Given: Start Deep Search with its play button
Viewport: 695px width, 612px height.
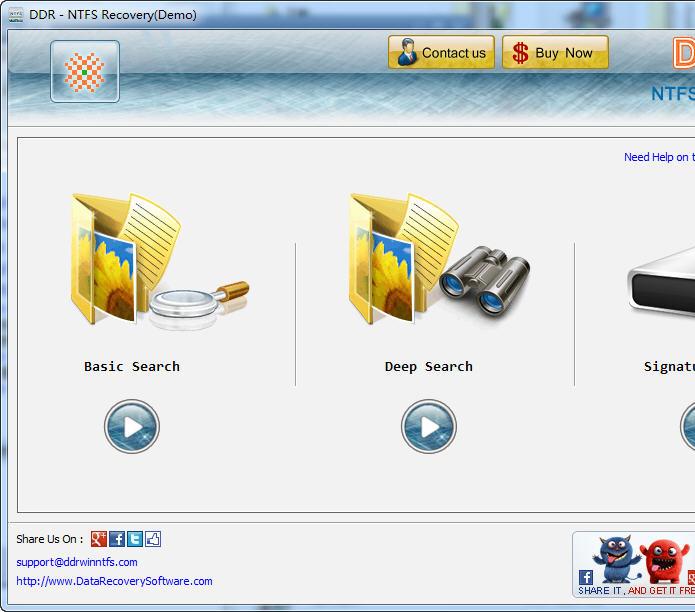Looking at the screenshot, I should click(x=429, y=427).
